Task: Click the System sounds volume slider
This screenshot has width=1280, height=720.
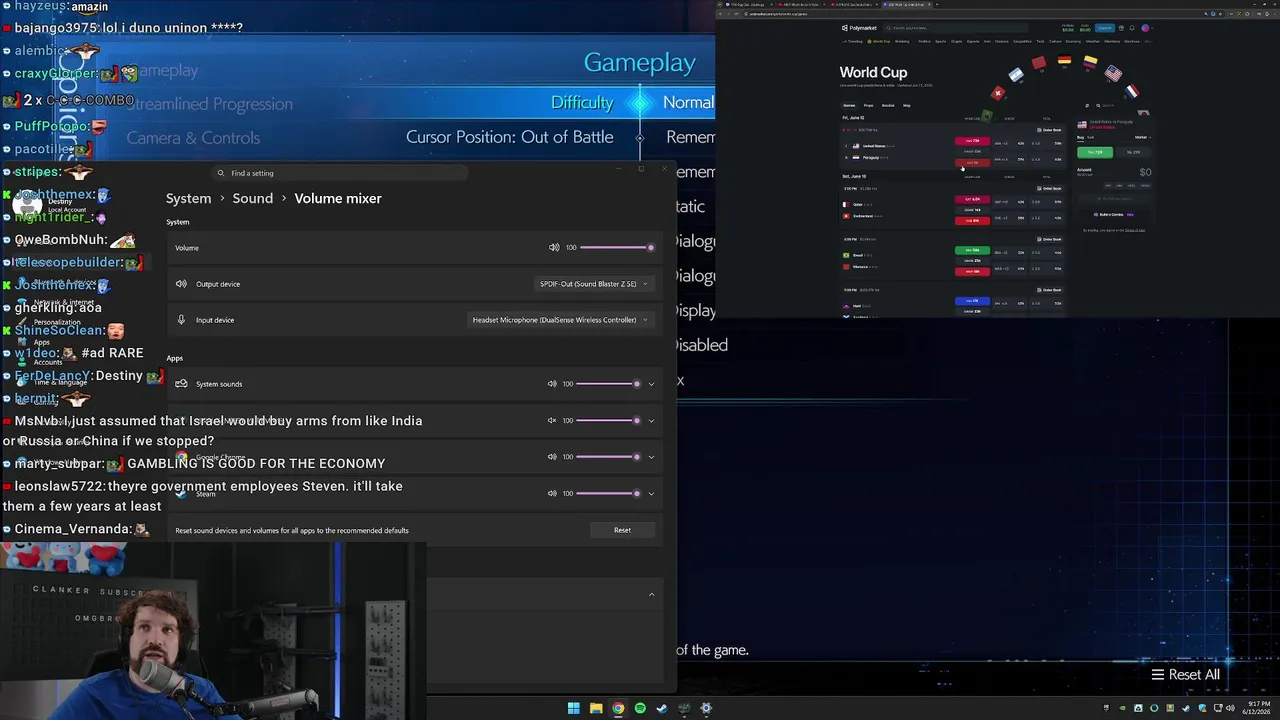Action: tap(608, 384)
